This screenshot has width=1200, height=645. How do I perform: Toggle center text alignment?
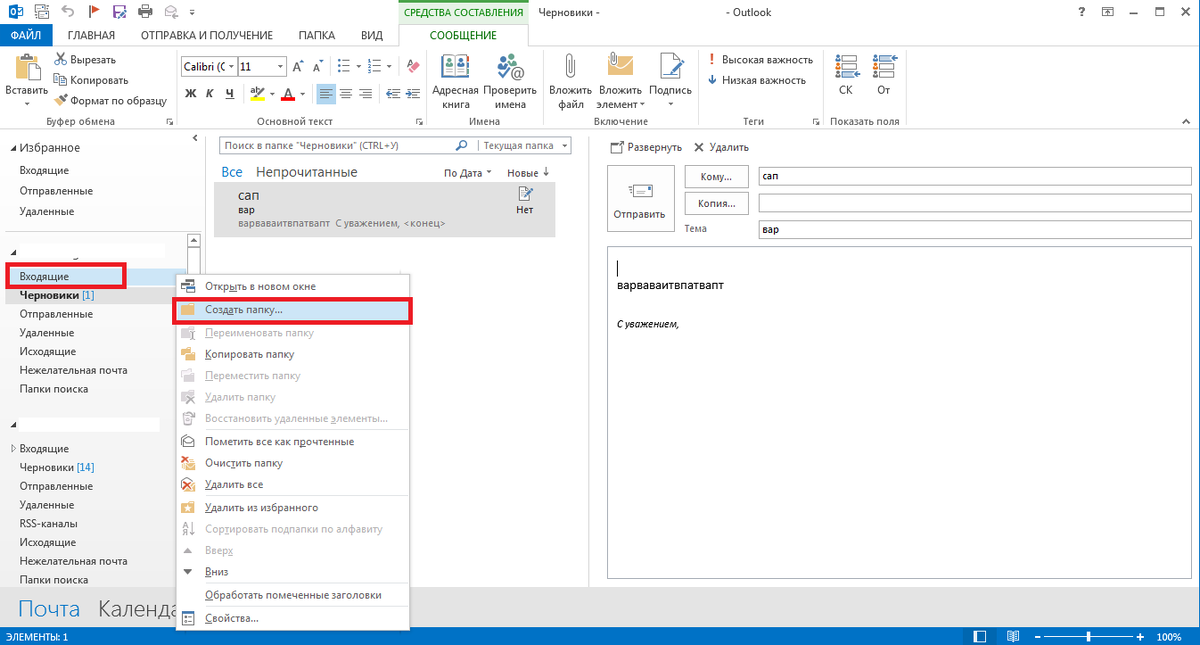pos(347,94)
